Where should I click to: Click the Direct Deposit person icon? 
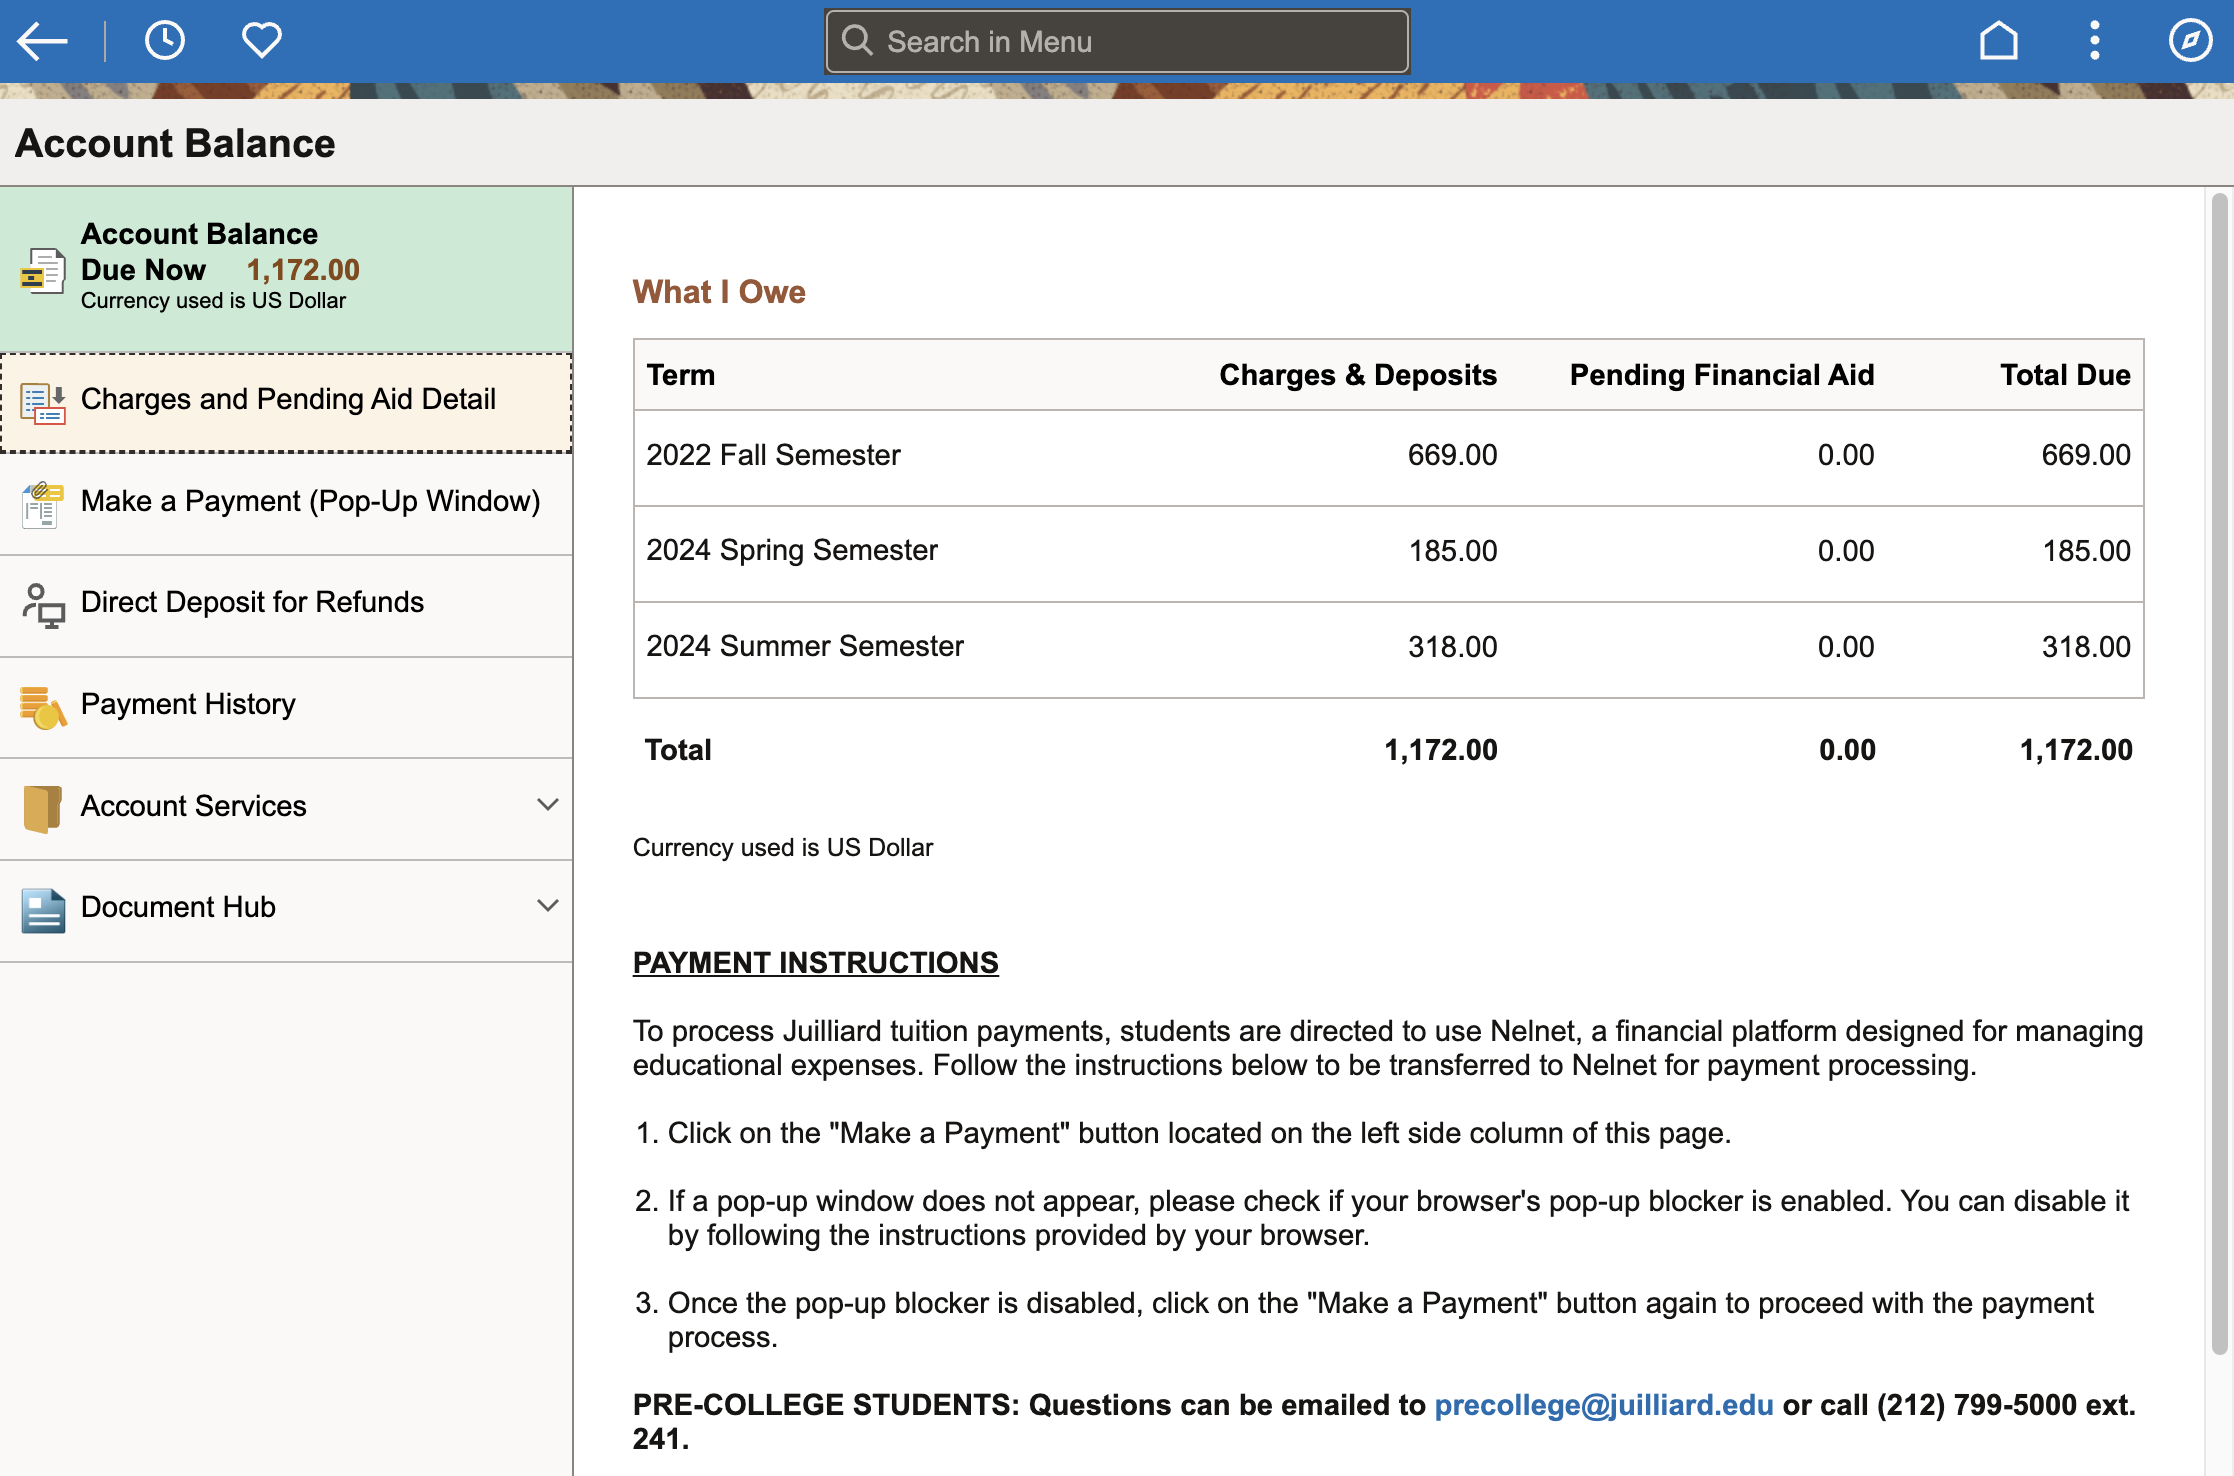(x=43, y=605)
